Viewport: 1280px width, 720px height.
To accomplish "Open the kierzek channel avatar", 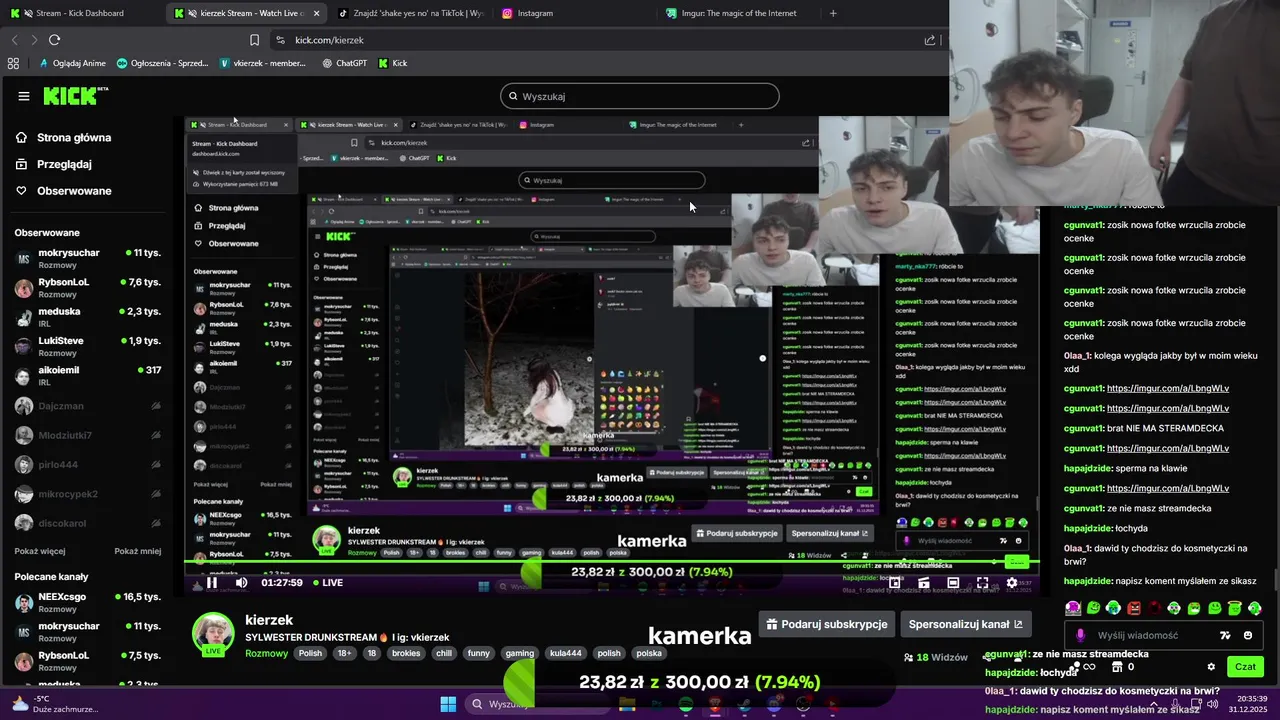I will pos(213,634).
